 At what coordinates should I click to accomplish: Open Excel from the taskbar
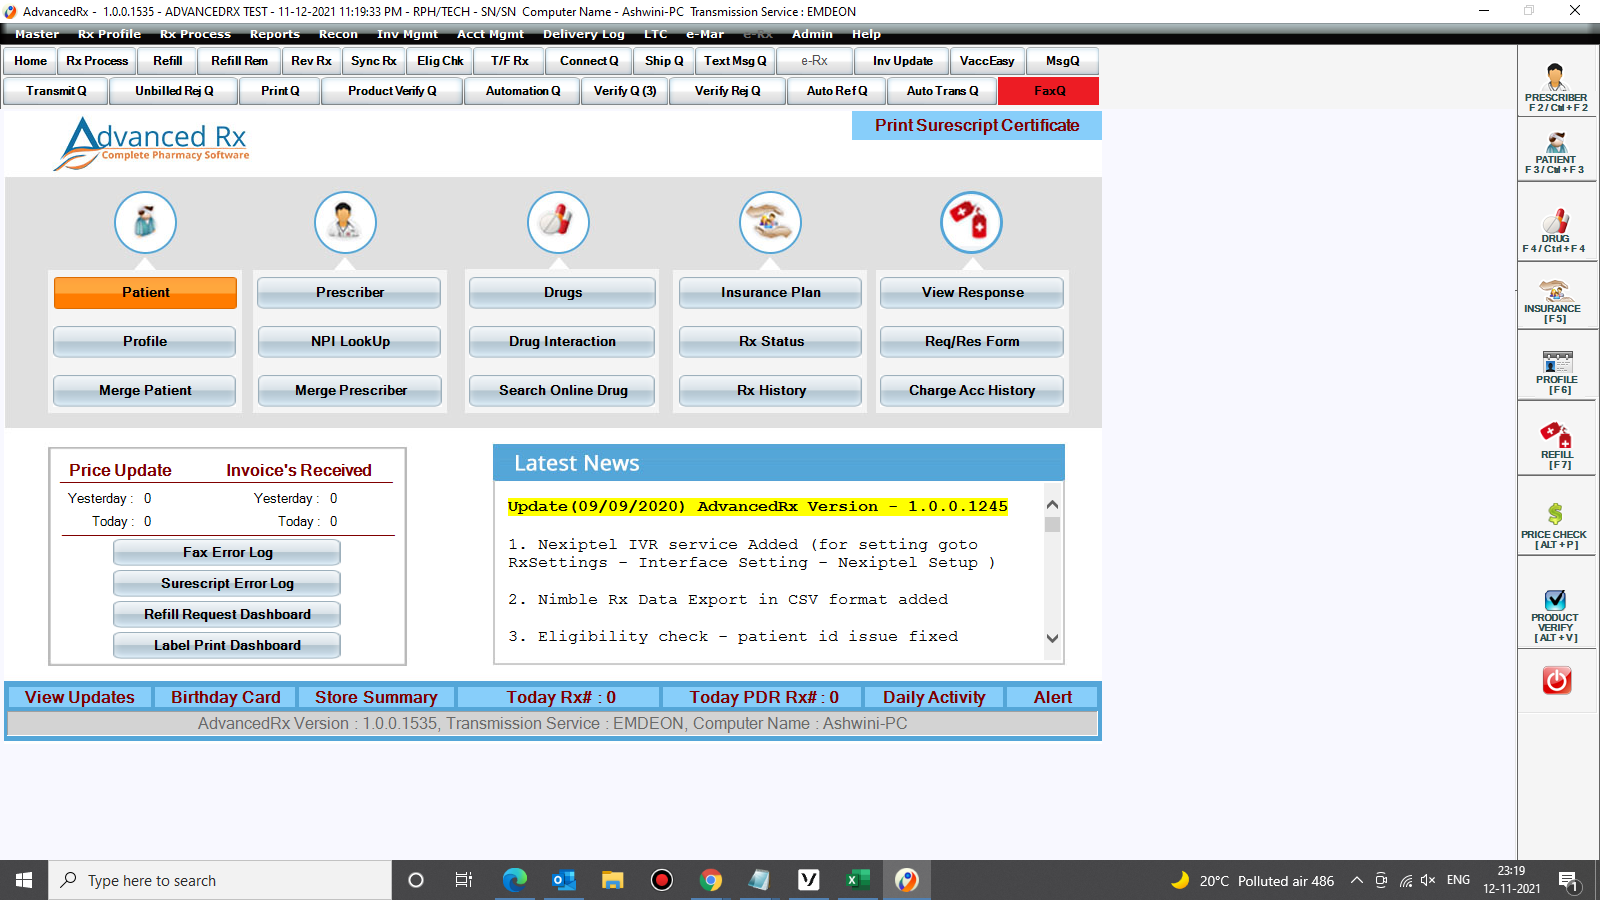pyautogui.click(x=856, y=880)
